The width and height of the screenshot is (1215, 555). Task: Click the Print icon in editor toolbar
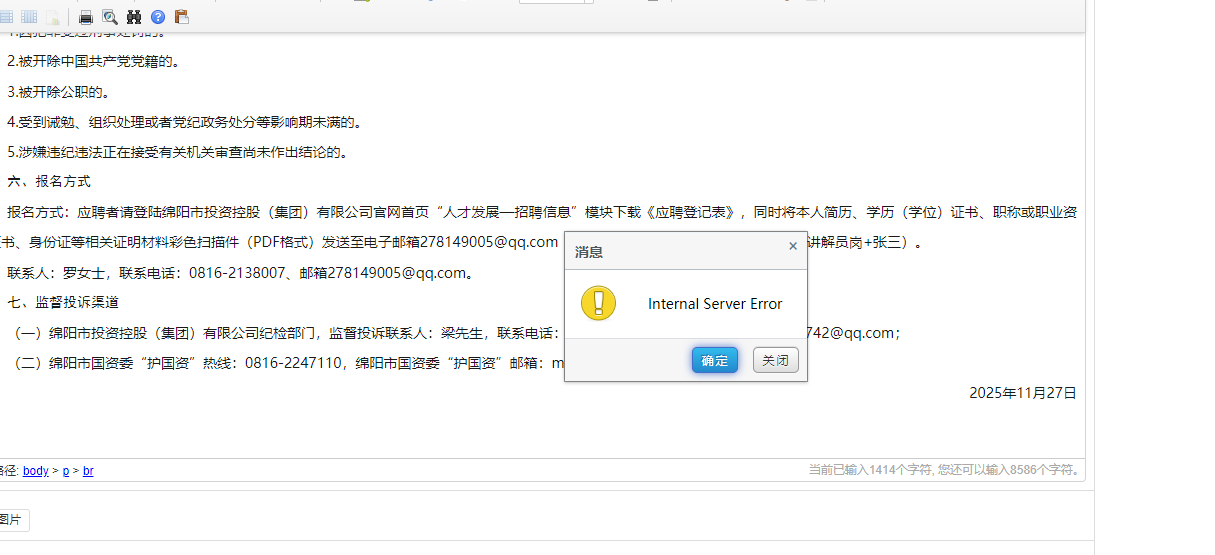pos(86,17)
